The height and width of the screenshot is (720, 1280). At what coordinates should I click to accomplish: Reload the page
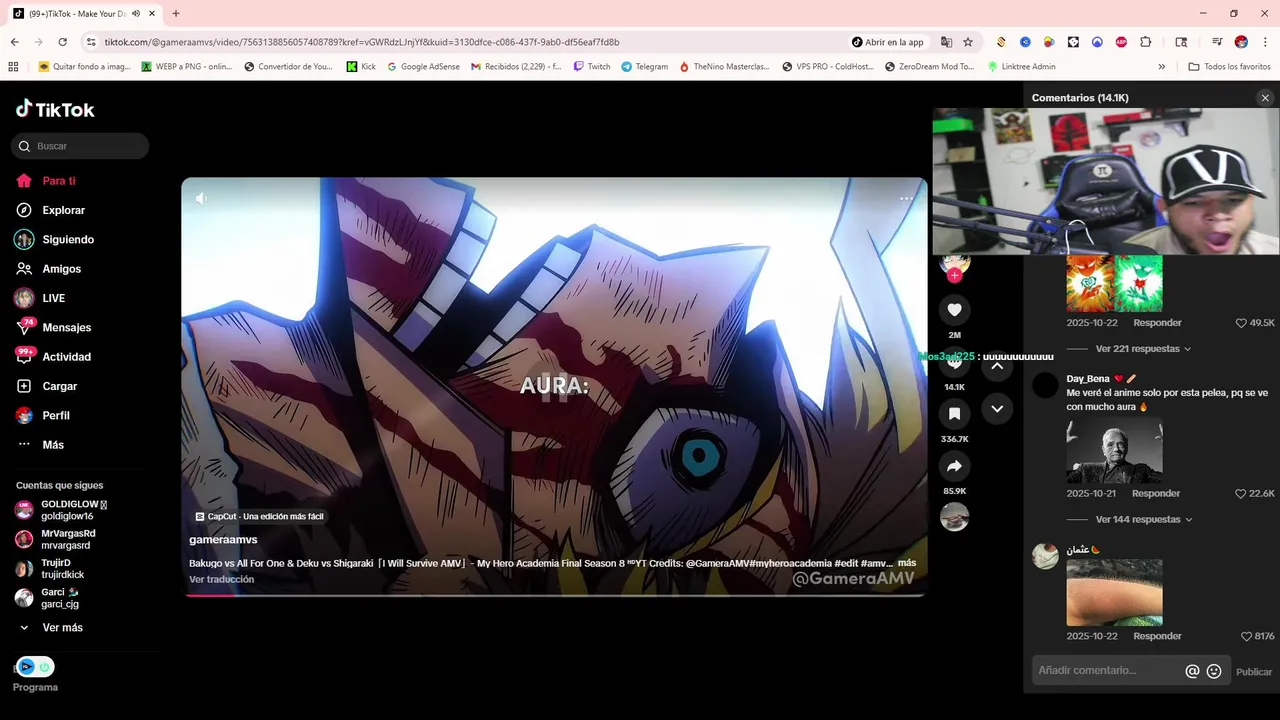coord(62,42)
